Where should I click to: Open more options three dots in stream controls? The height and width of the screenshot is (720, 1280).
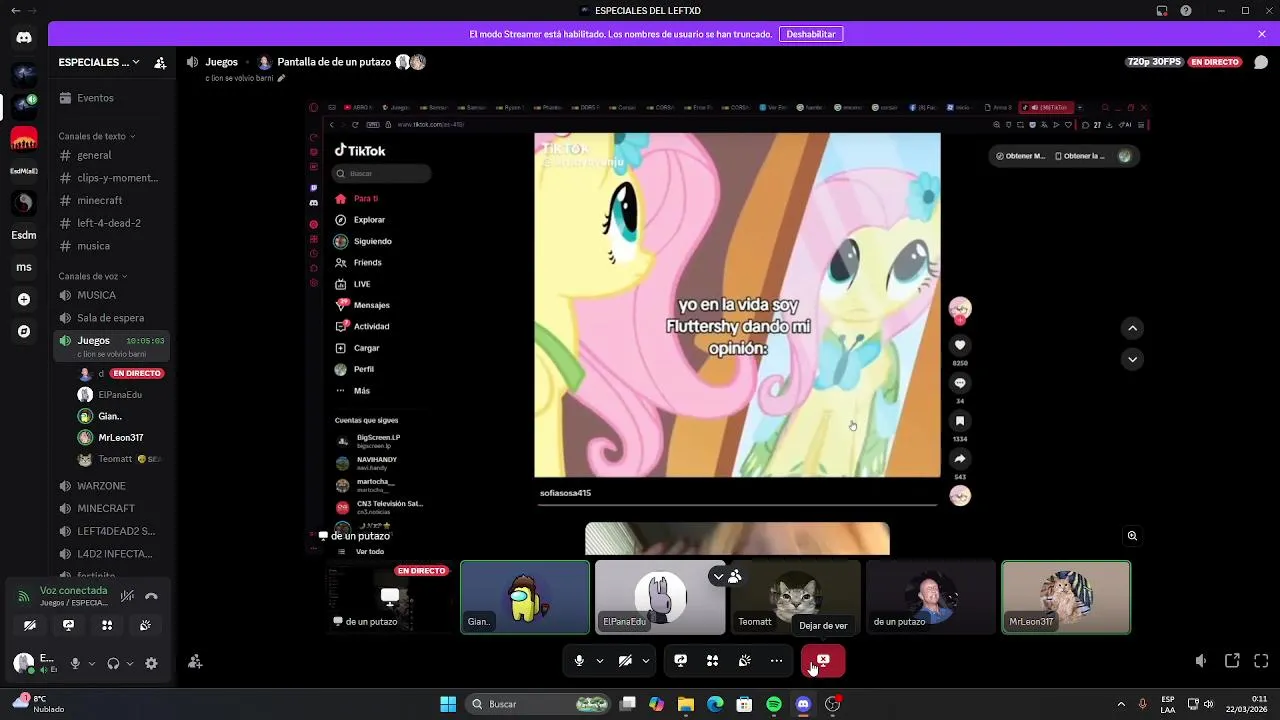tap(776, 661)
